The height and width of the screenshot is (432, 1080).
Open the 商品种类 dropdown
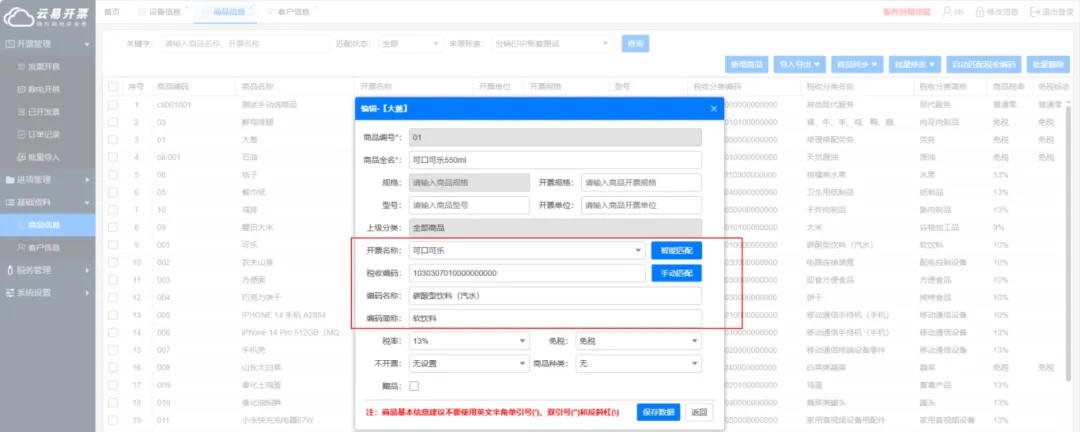639,363
